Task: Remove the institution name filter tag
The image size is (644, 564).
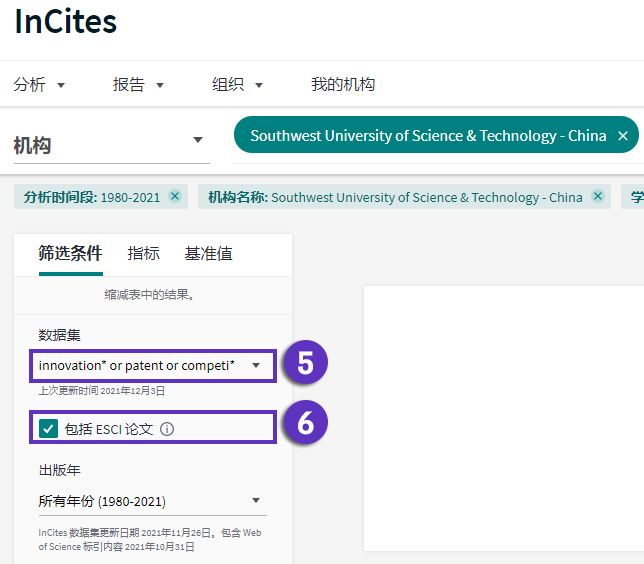Action: pyautogui.click(x=598, y=197)
